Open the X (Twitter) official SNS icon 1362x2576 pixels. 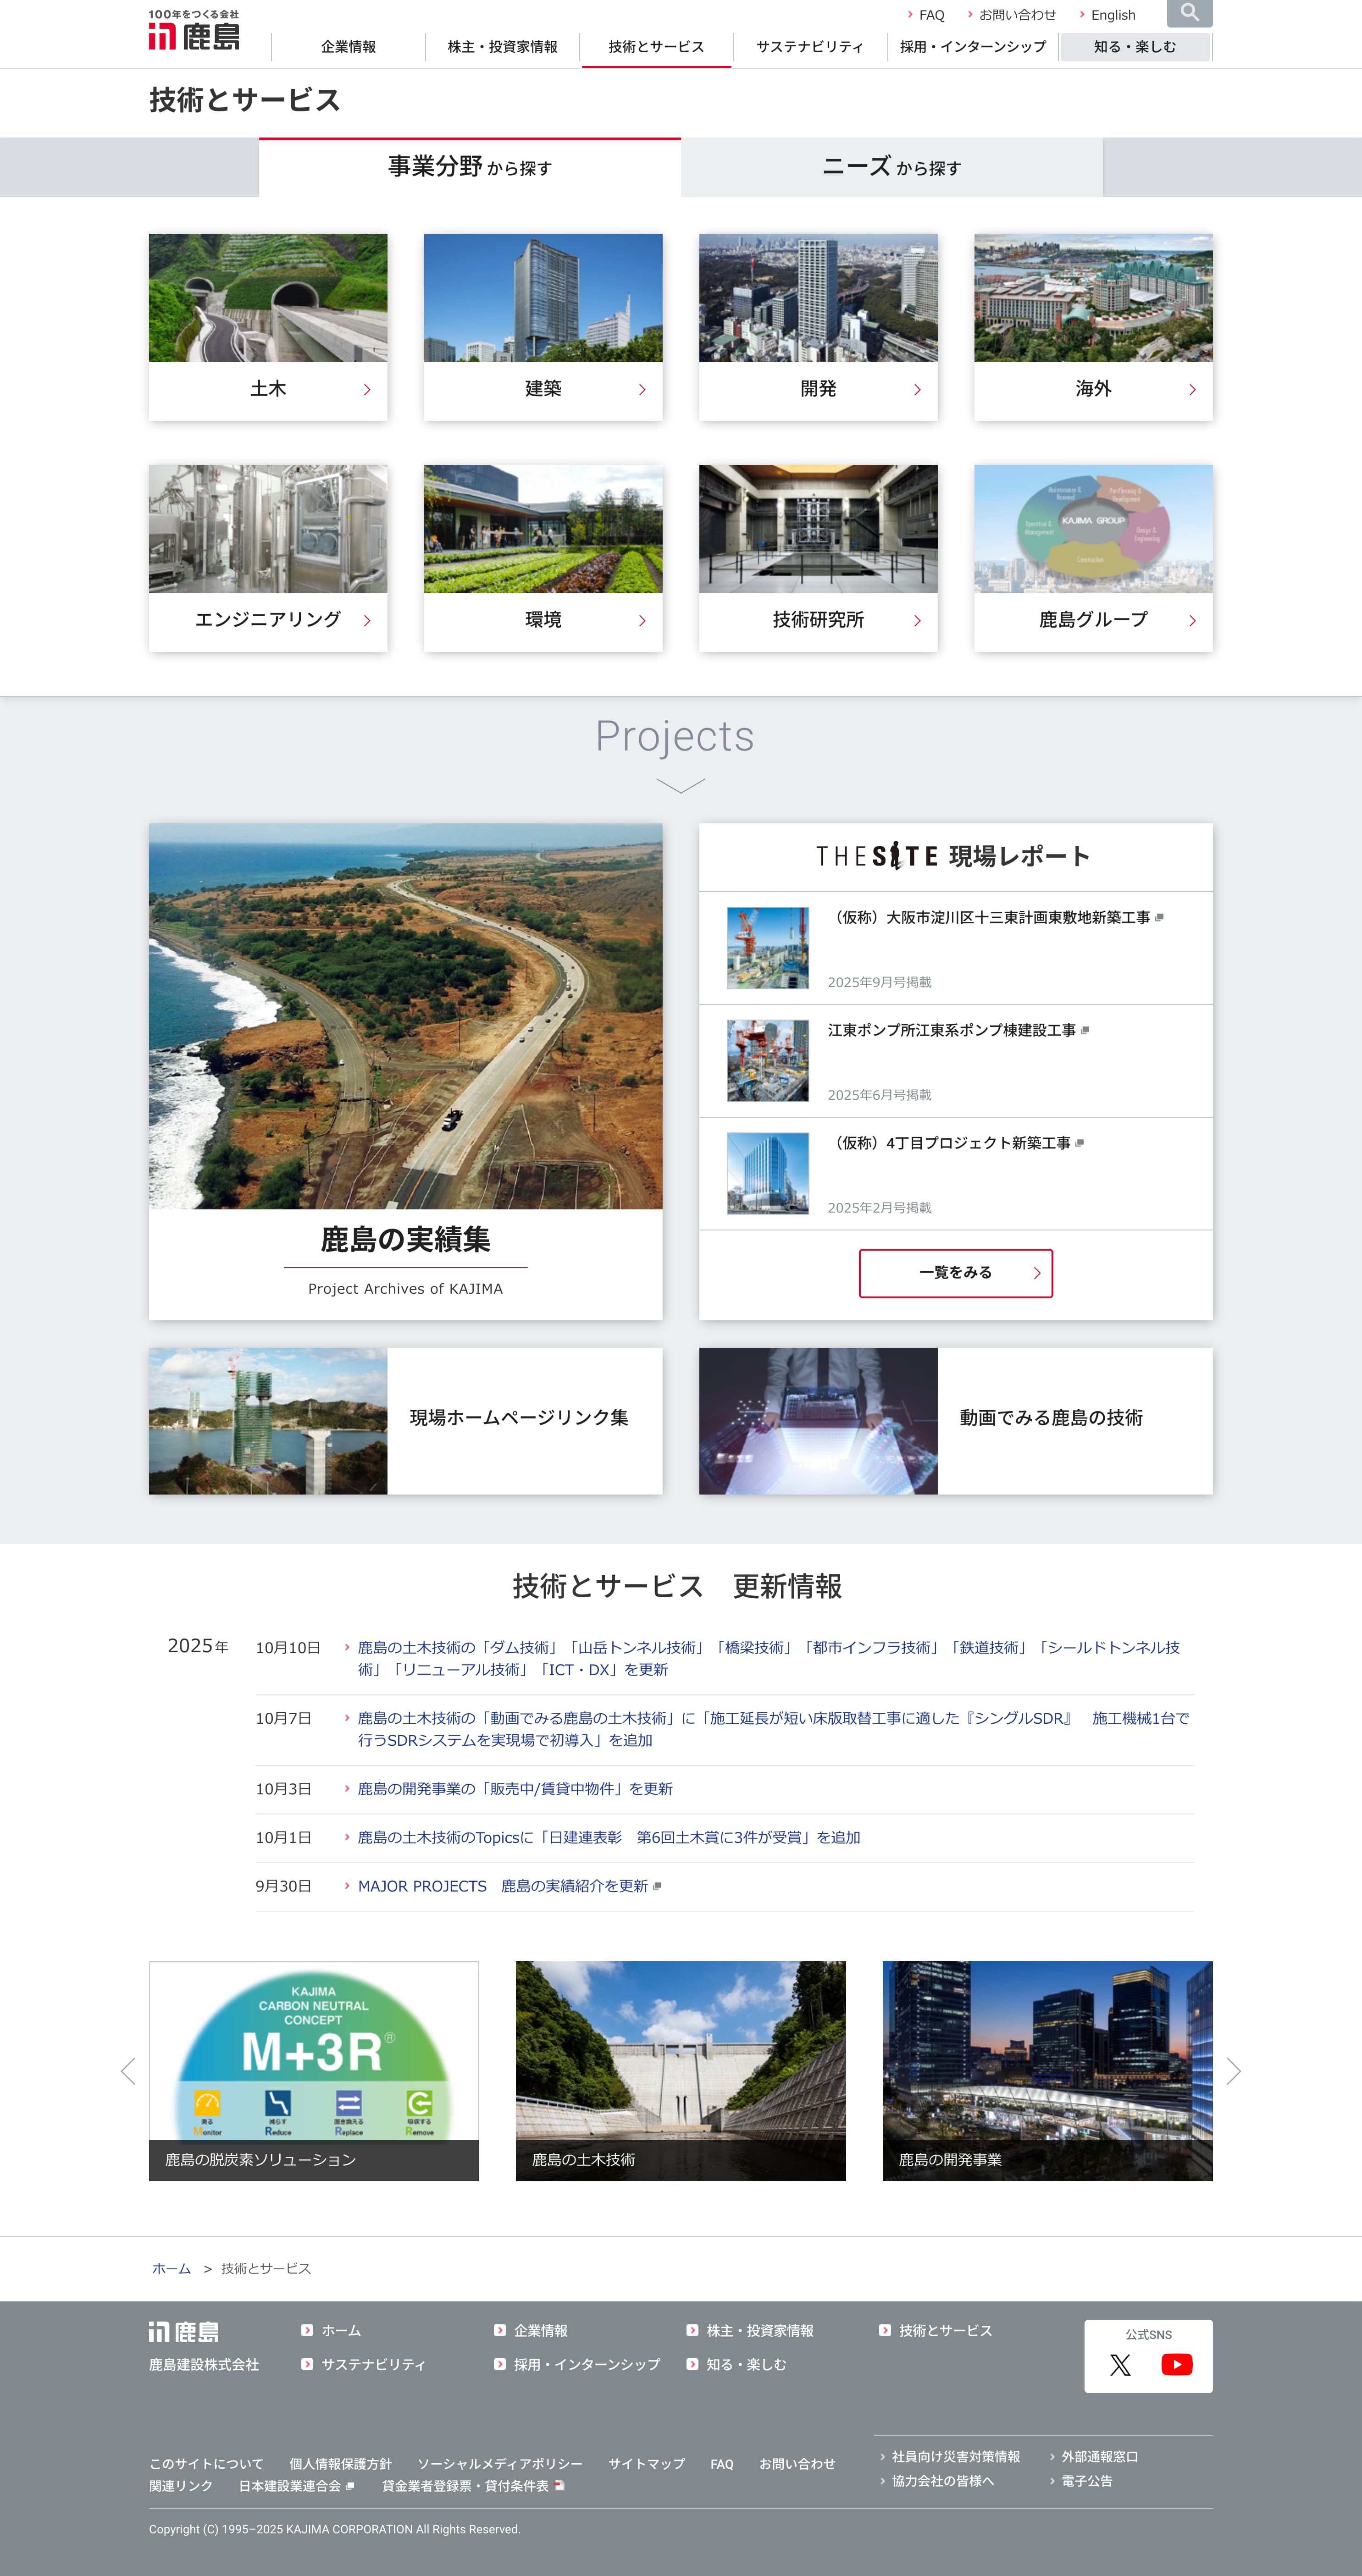pos(1120,2364)
